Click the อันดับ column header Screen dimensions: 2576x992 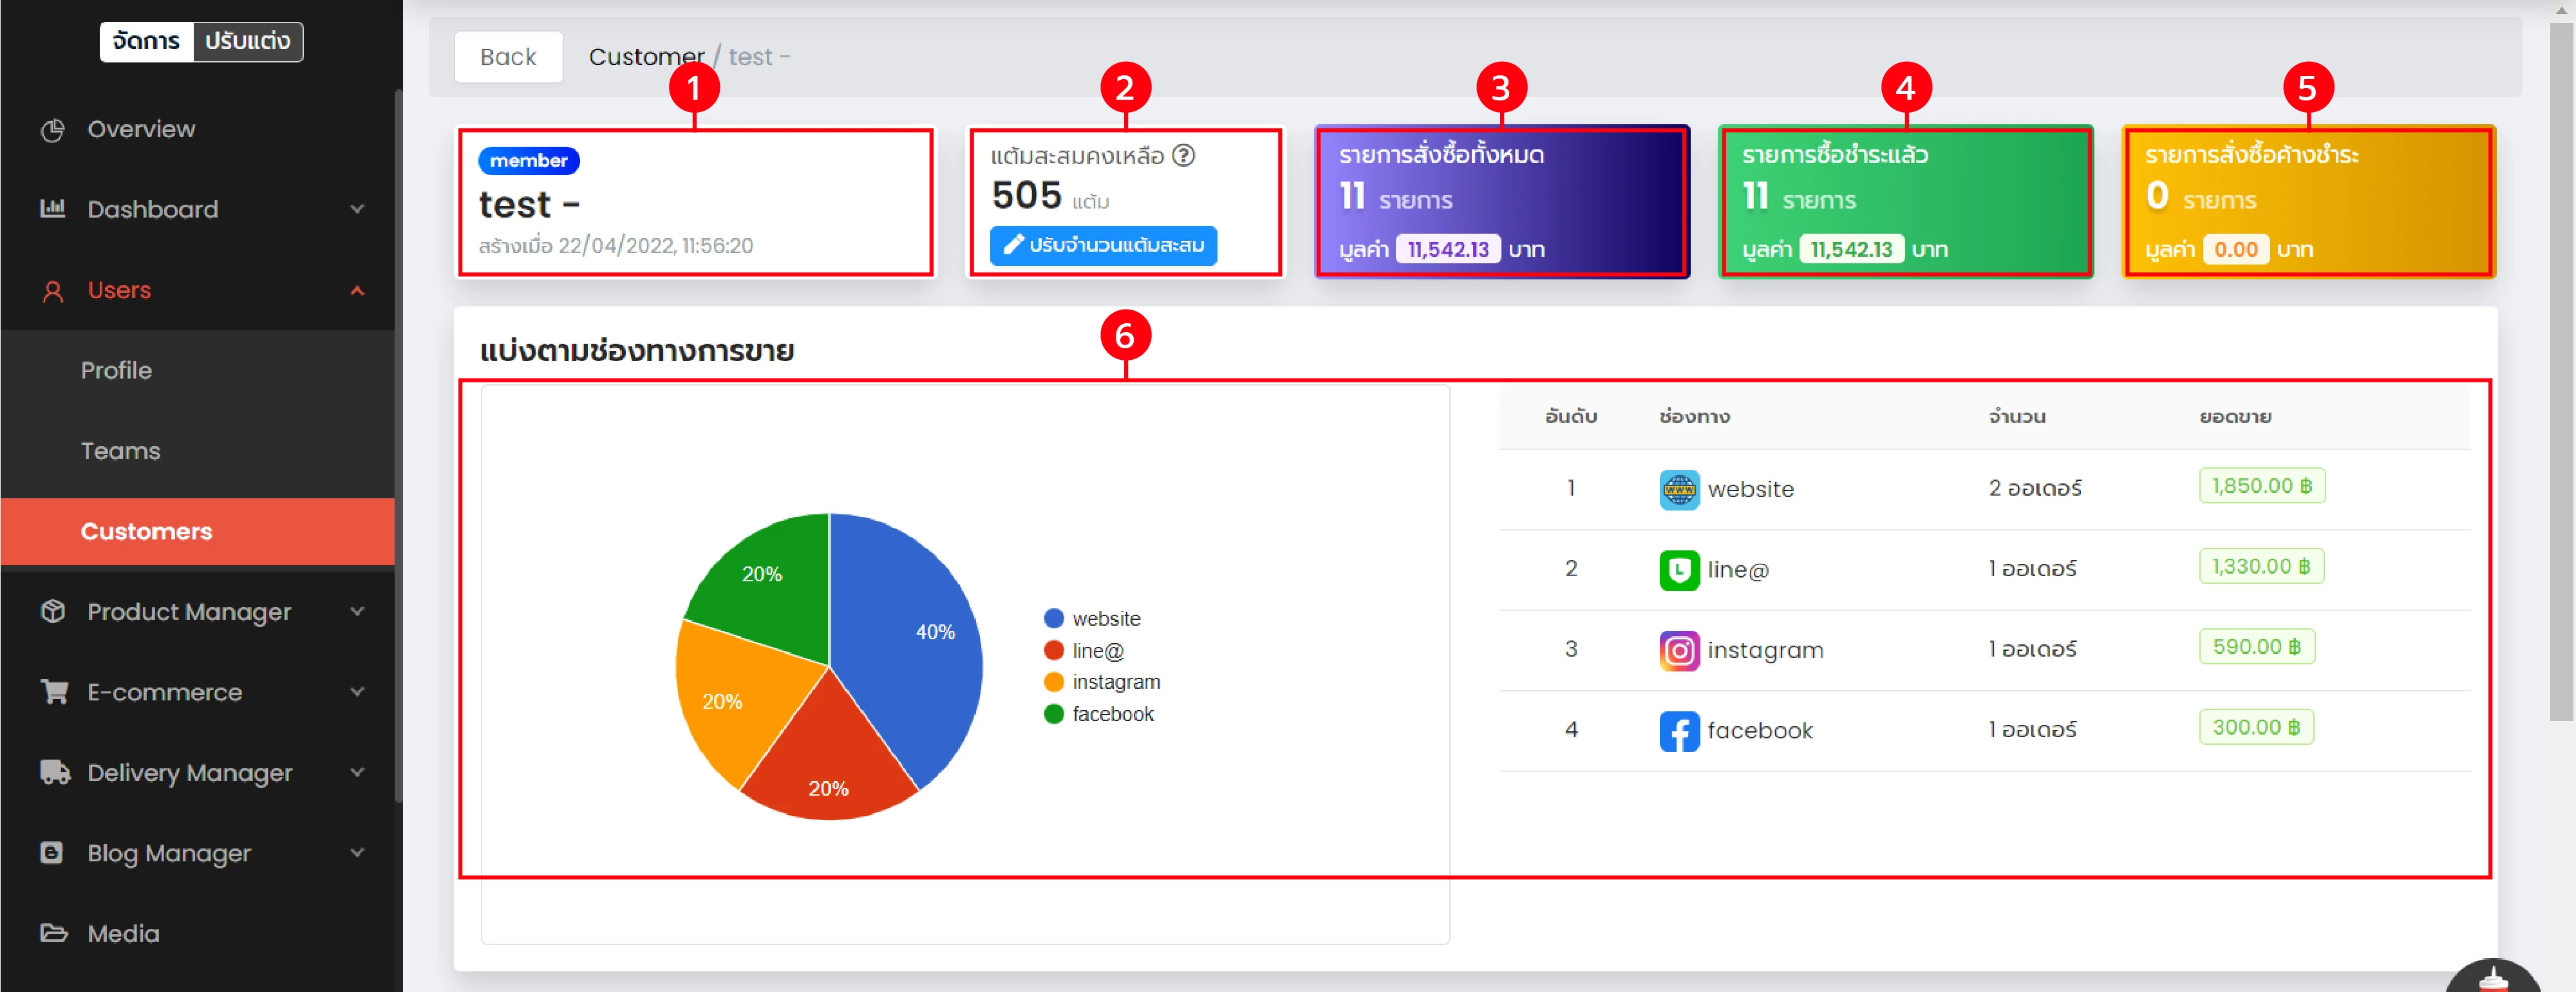[1571, 416]
